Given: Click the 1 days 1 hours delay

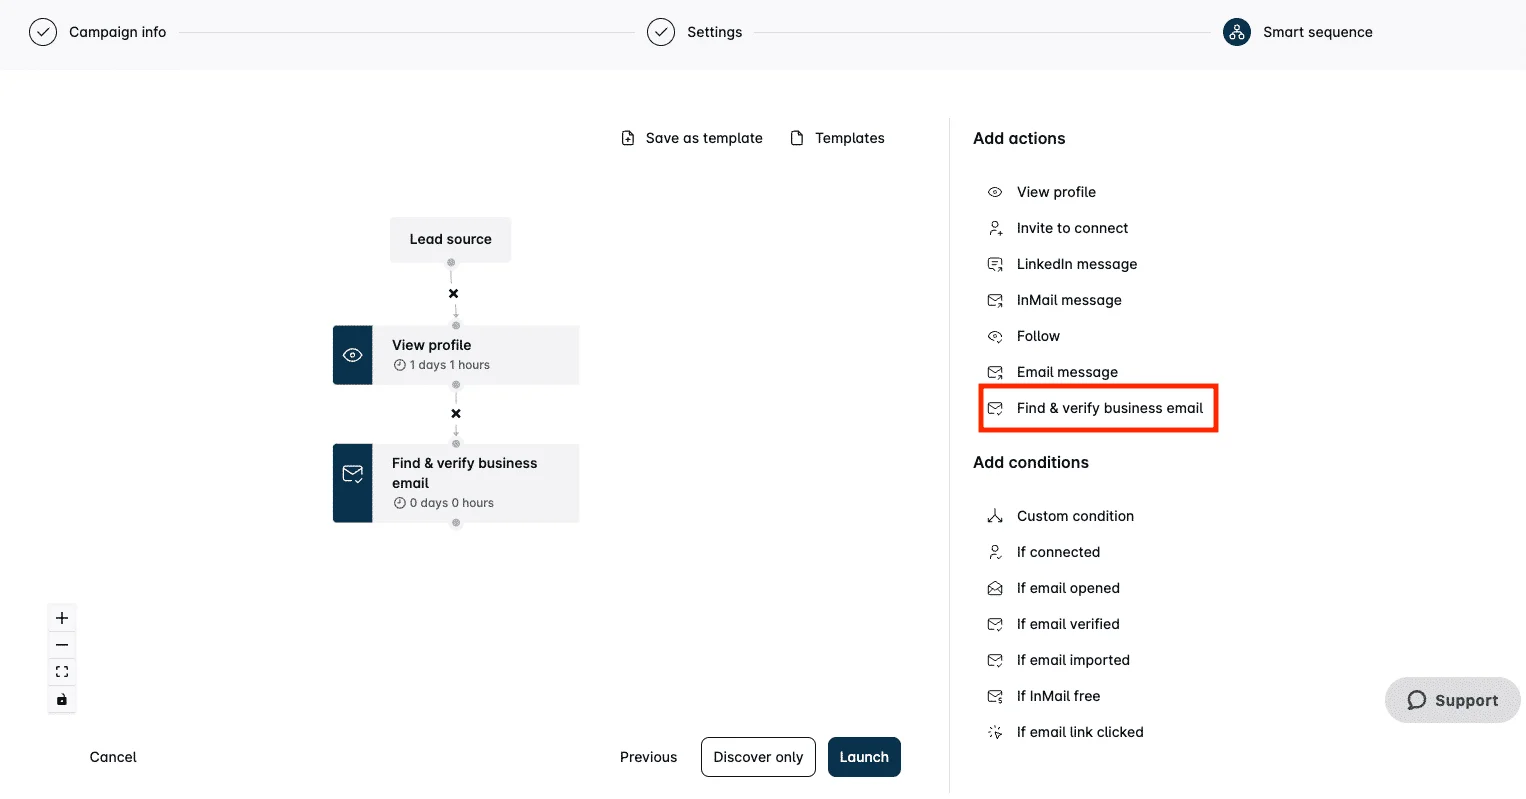Looking at the screenshot, I should pyautogui.click(x=442, y=365).
